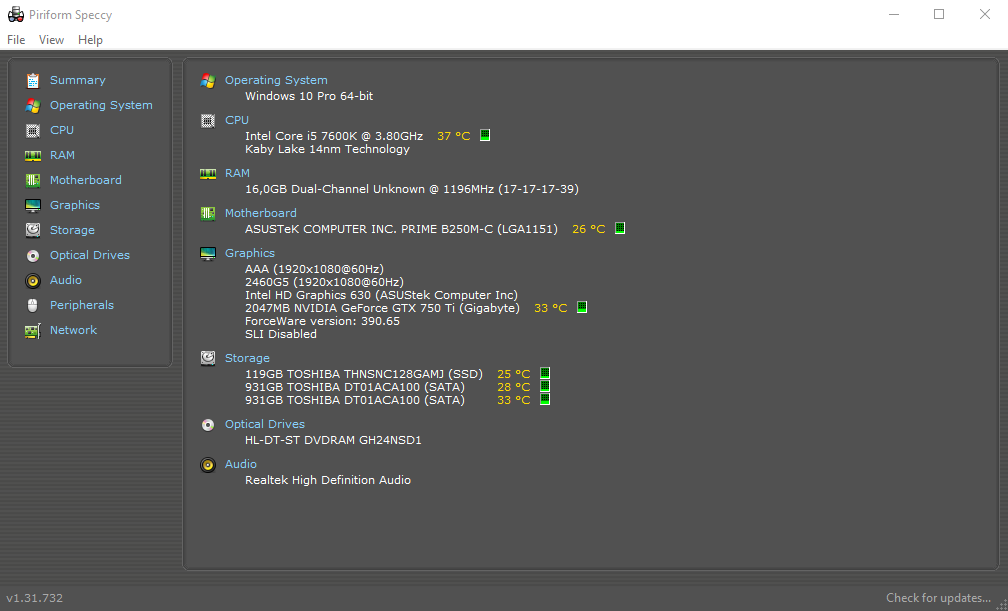Switch to Audio in sidebar

pos(66,280)
